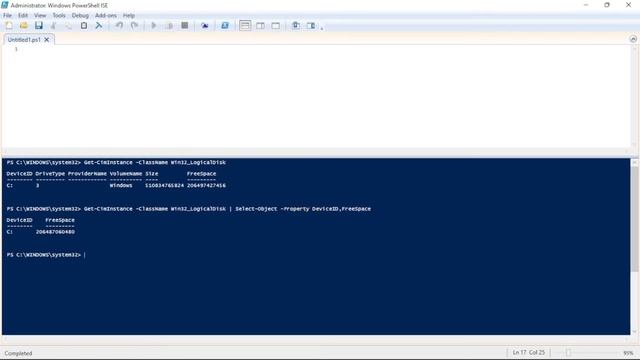Show script pane at the top
Screen dimensions: 640x360
[245, 26]
